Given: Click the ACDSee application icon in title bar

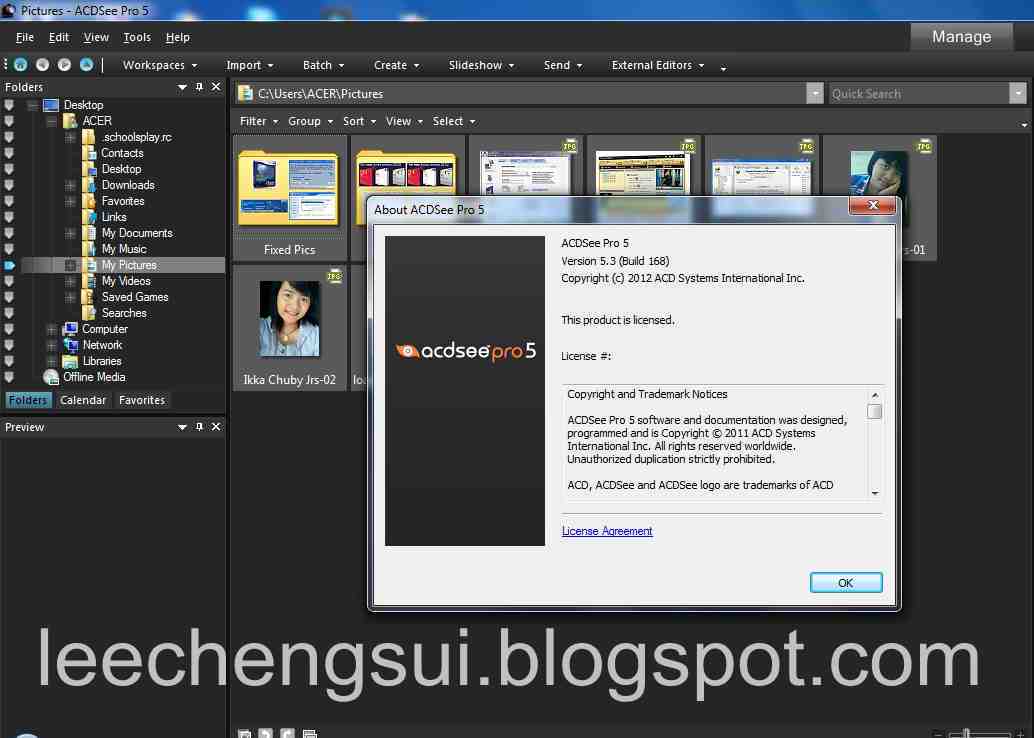Looking at the screenshot, I should (9, 11).
